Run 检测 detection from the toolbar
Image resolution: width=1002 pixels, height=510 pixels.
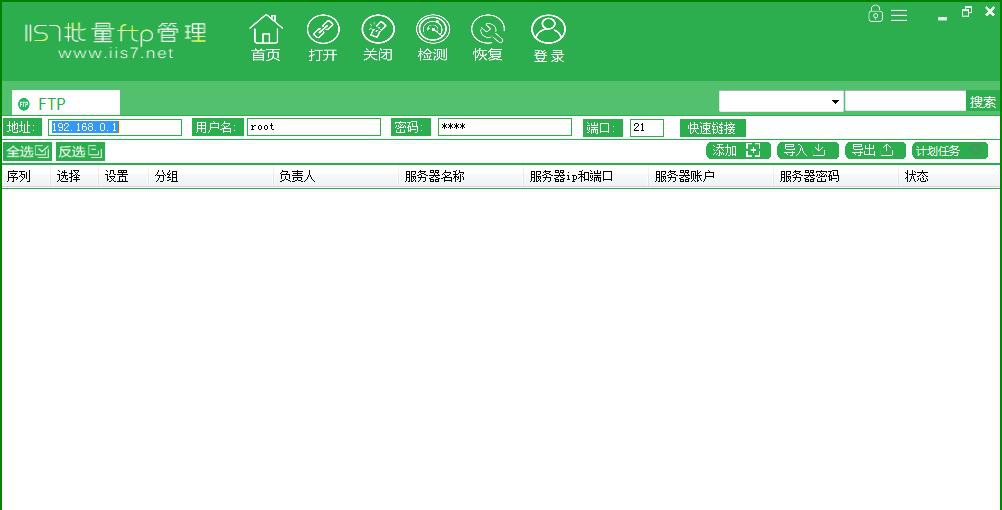tap(433, 38)
